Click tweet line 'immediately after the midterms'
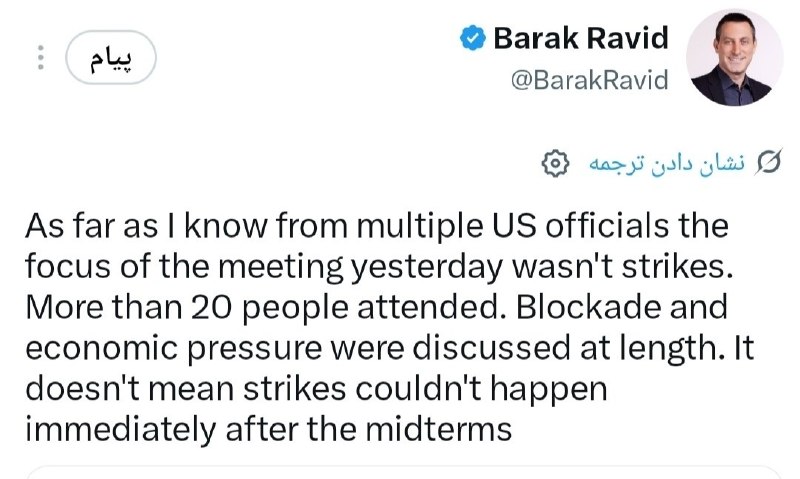Viewport: 800px width, 479px height. point(268,430)
